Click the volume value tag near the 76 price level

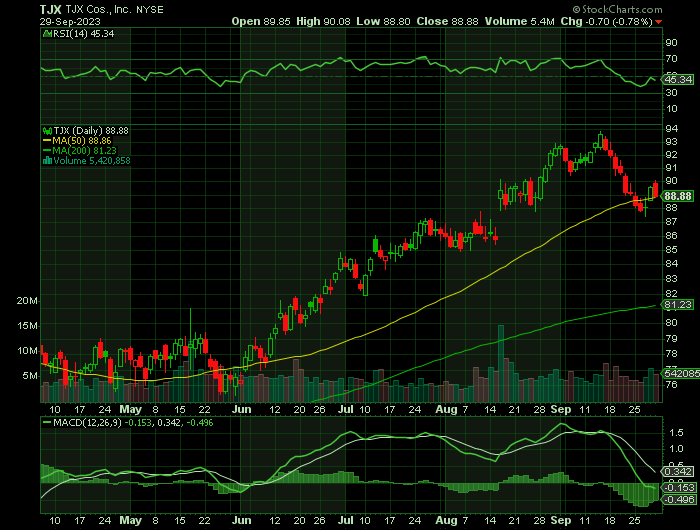[x=682, y=373]
